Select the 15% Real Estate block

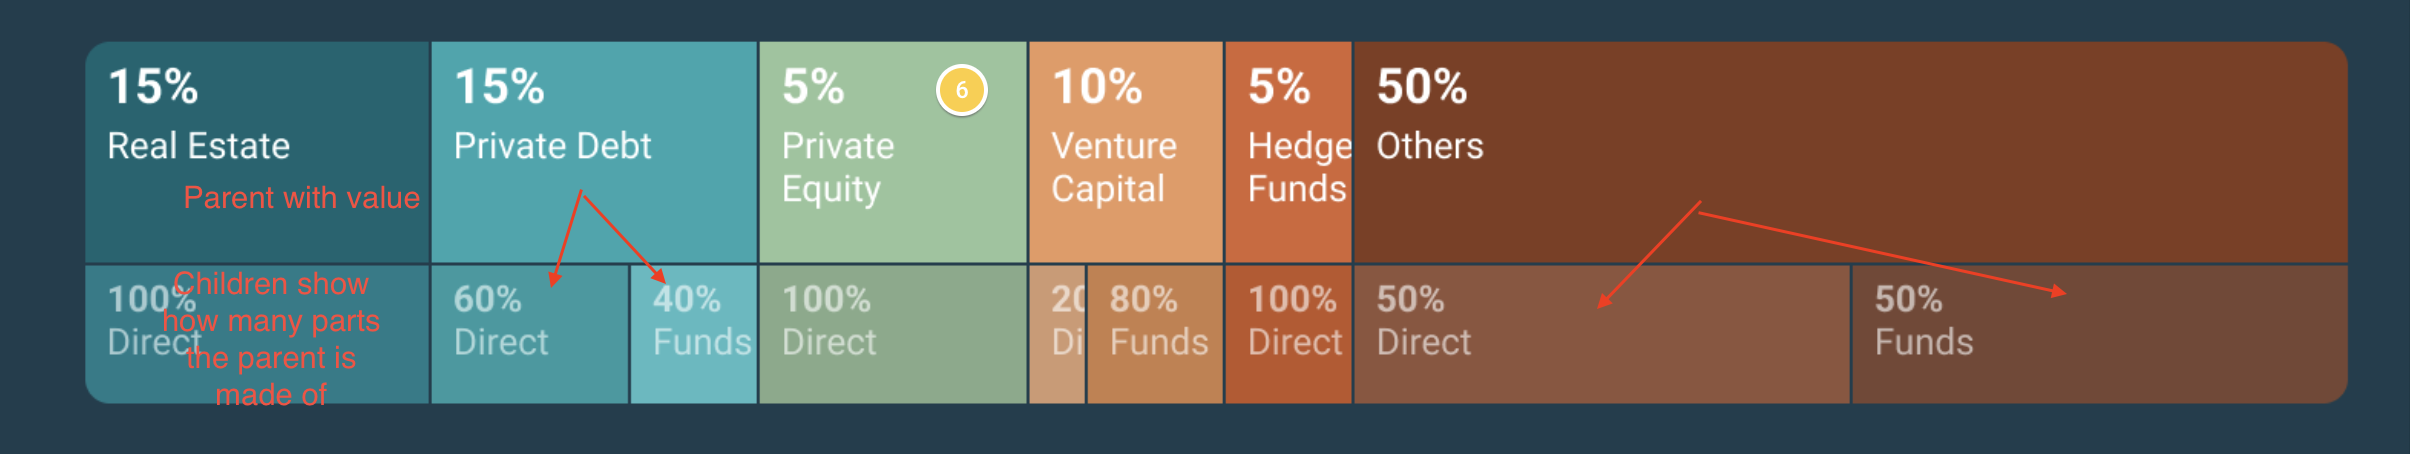(258, 152)
